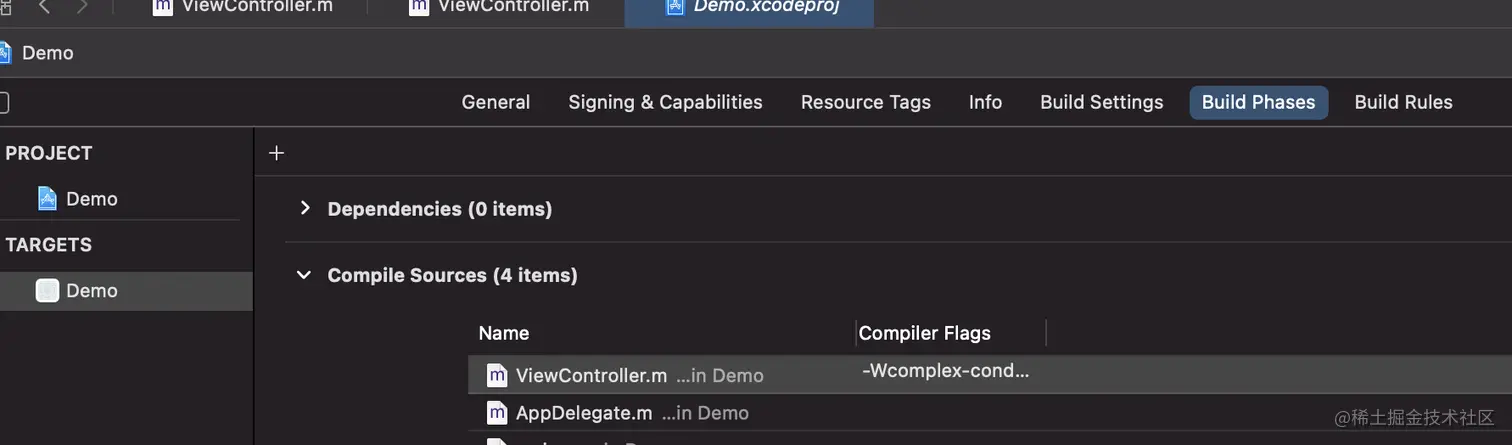Collapse the Compile Sources section

[304, 275]
